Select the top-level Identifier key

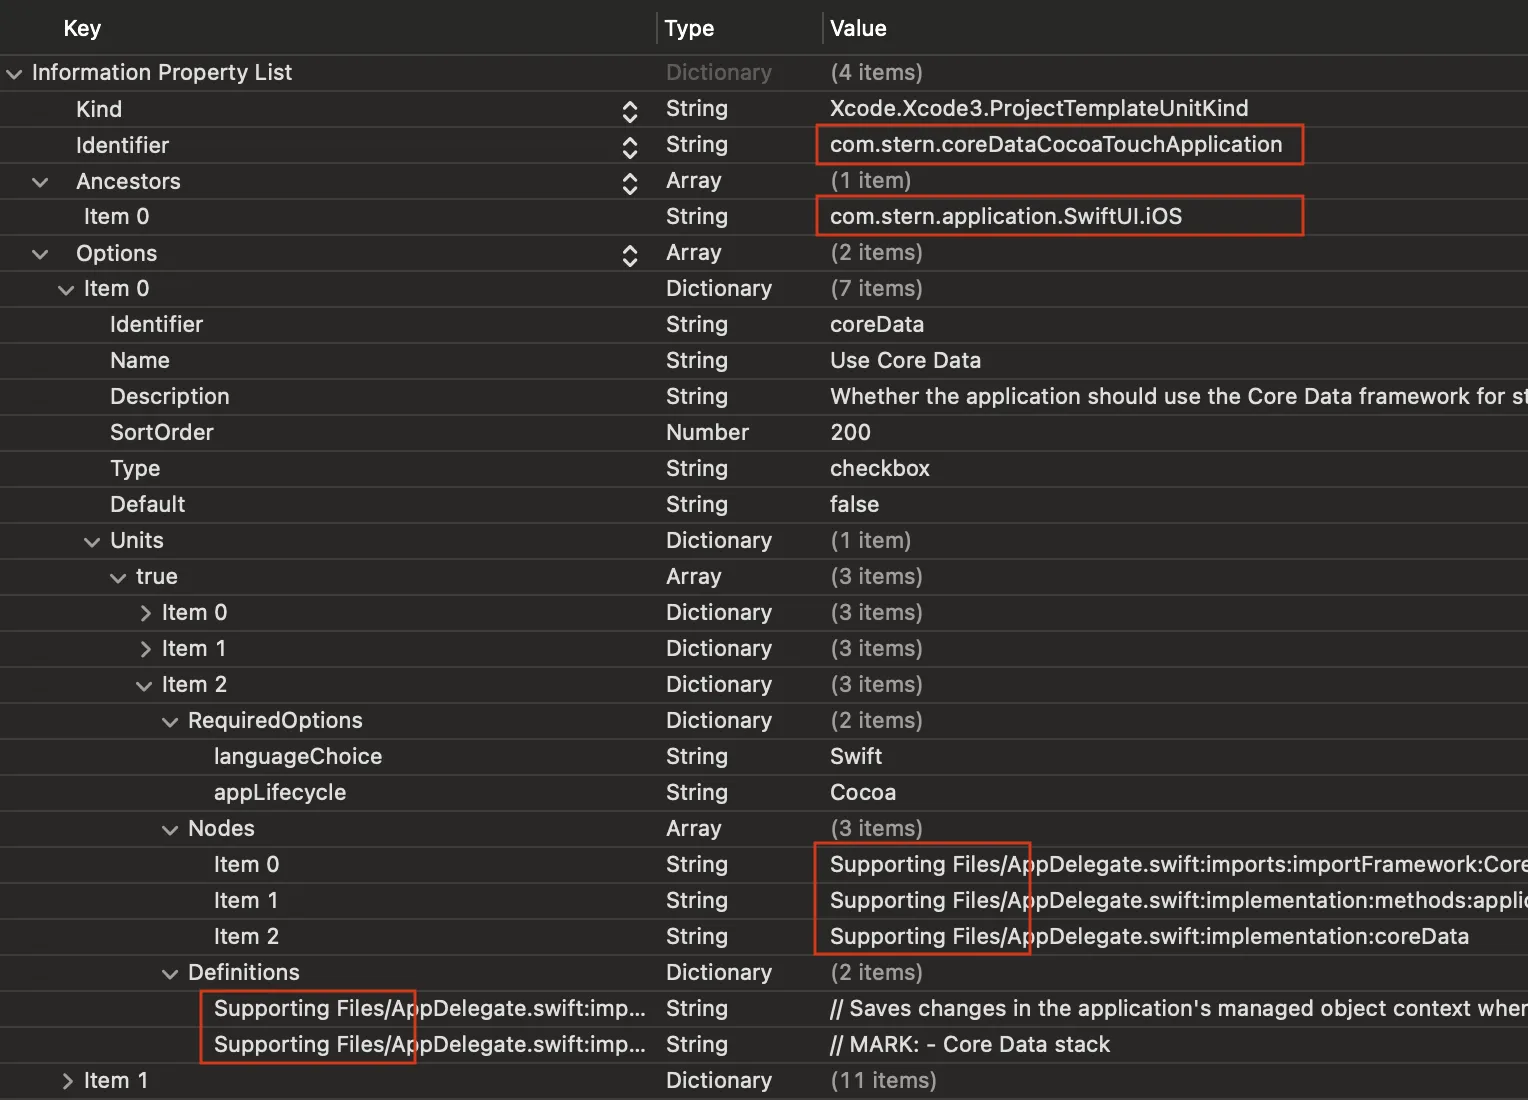tap(122, 145)
